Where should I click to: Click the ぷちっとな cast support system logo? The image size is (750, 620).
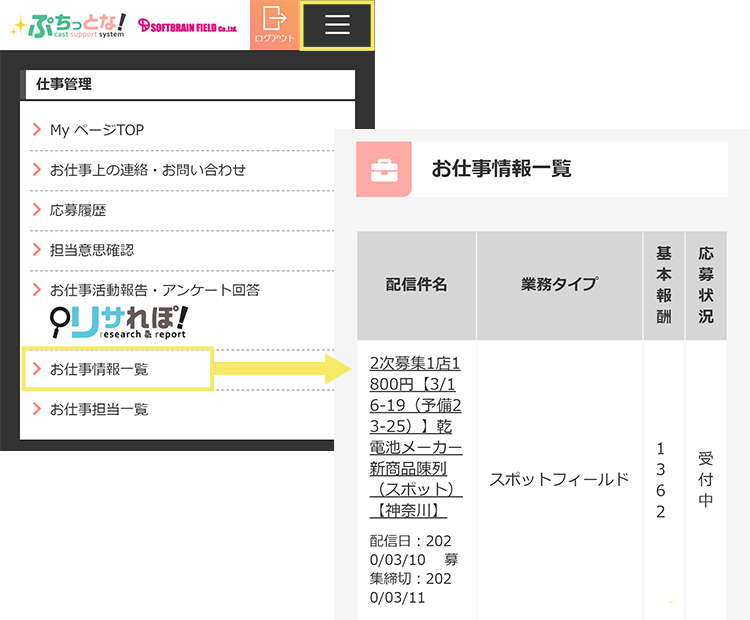[x=68, y=25]
